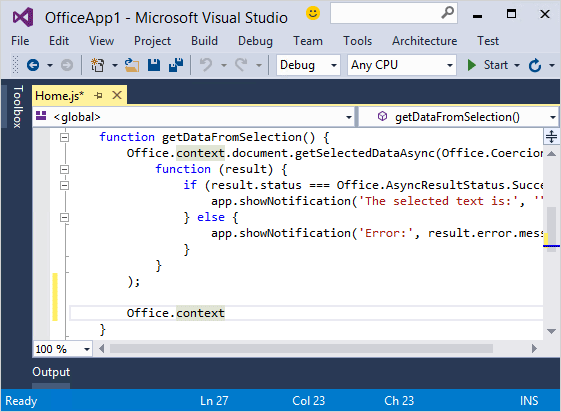Open the Navigate Backward history dropdown arrow

point(50,65)
